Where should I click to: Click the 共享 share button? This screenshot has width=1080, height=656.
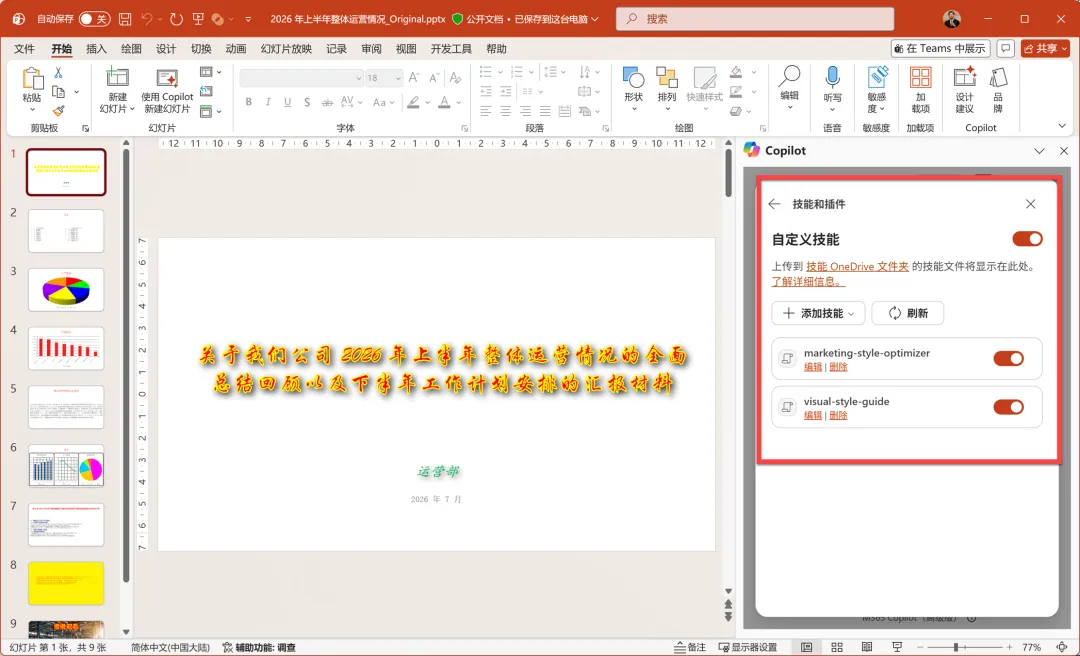(x=1045, y=48)
